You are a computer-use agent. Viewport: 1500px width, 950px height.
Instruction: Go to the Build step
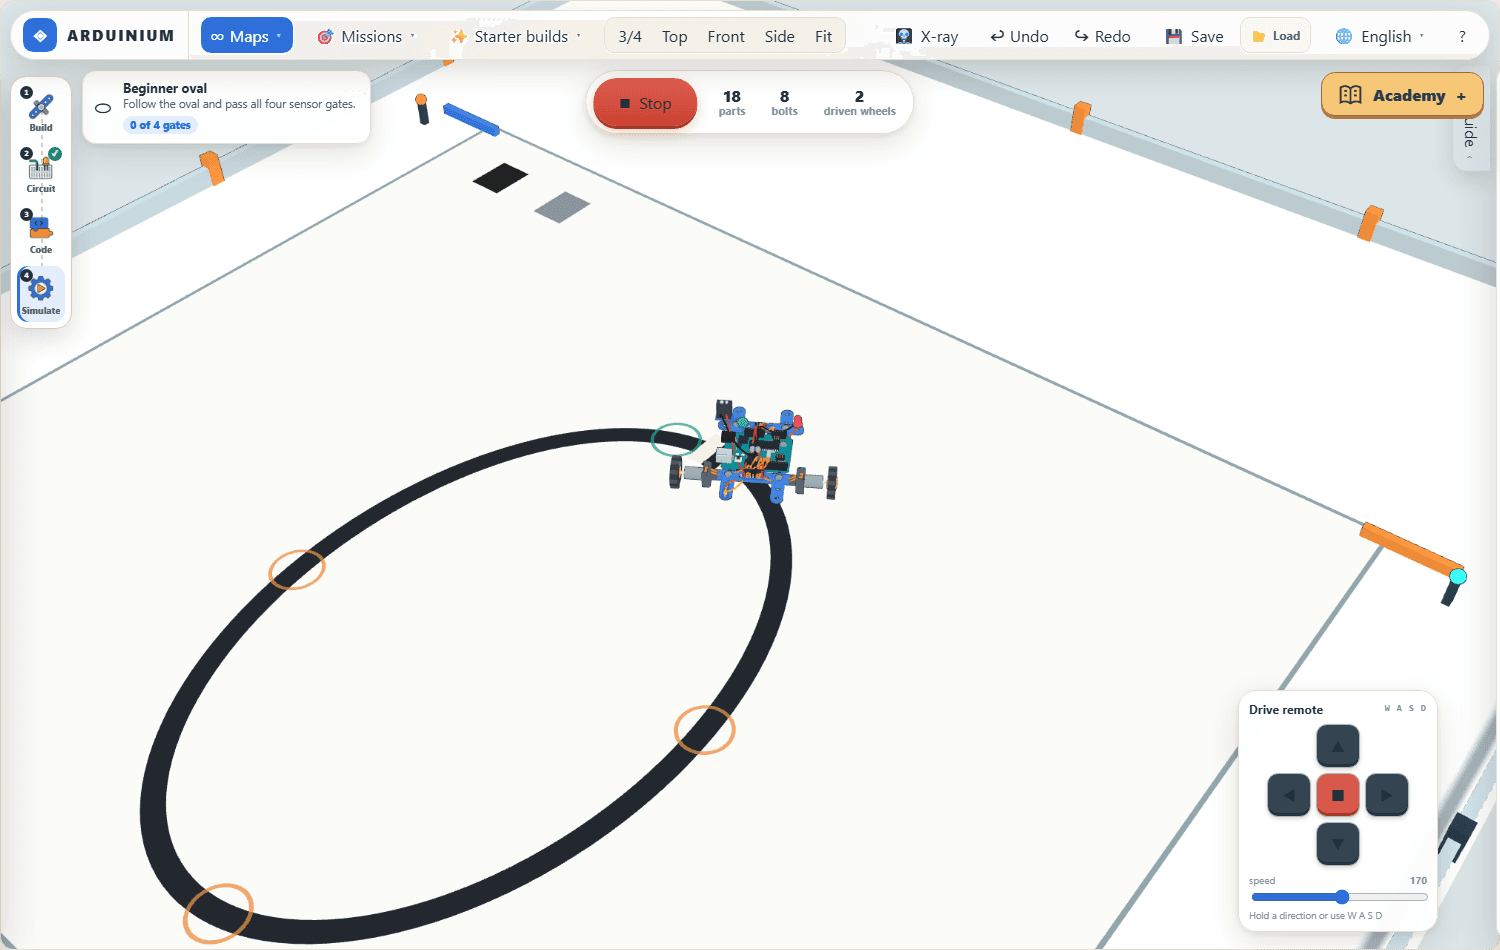[41, 111]
